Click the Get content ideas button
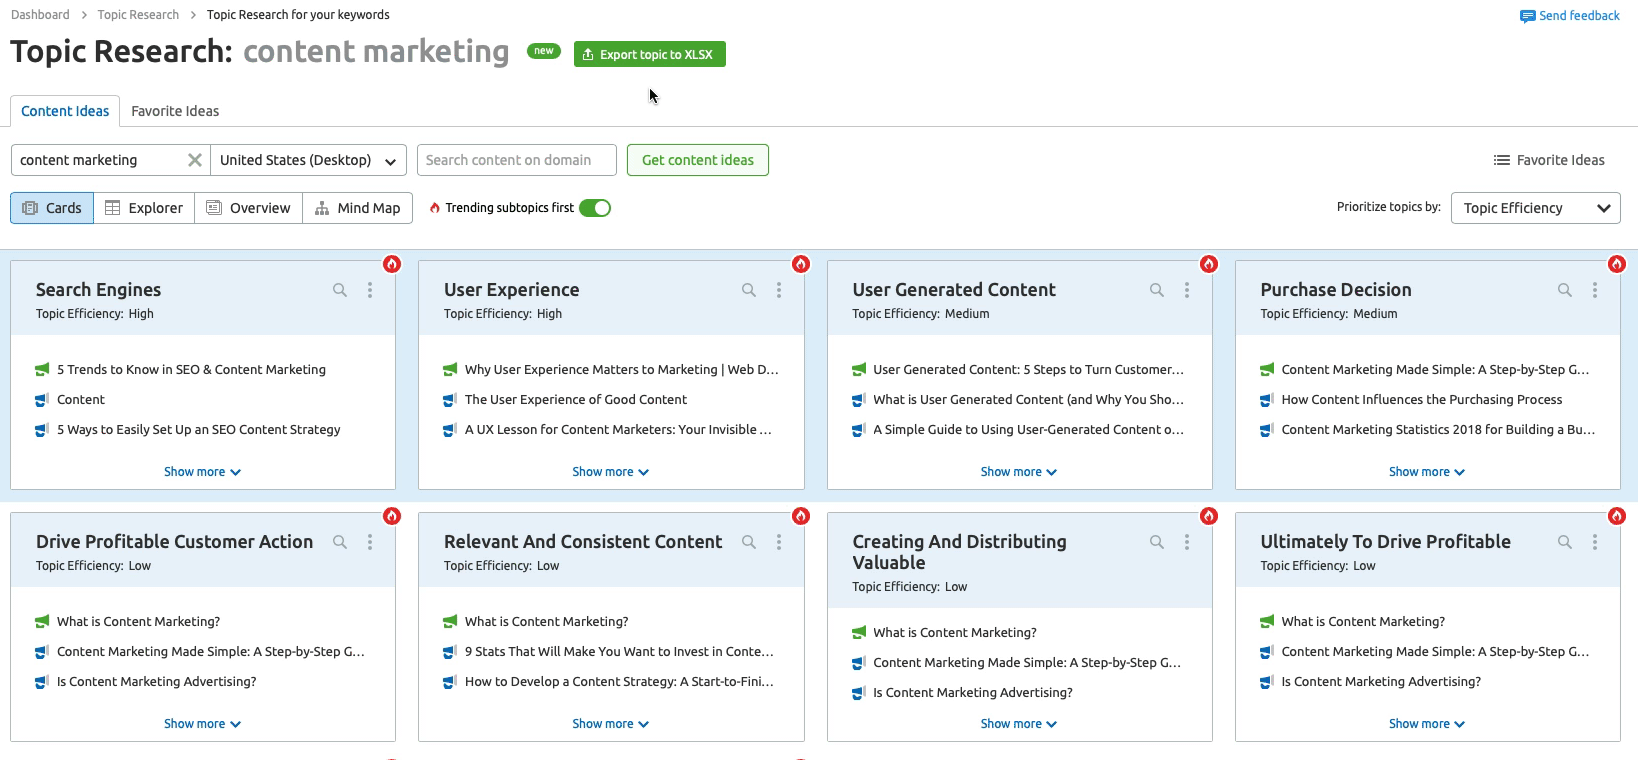Viewport: 1638px width, 760px height. tap(697, 160)
